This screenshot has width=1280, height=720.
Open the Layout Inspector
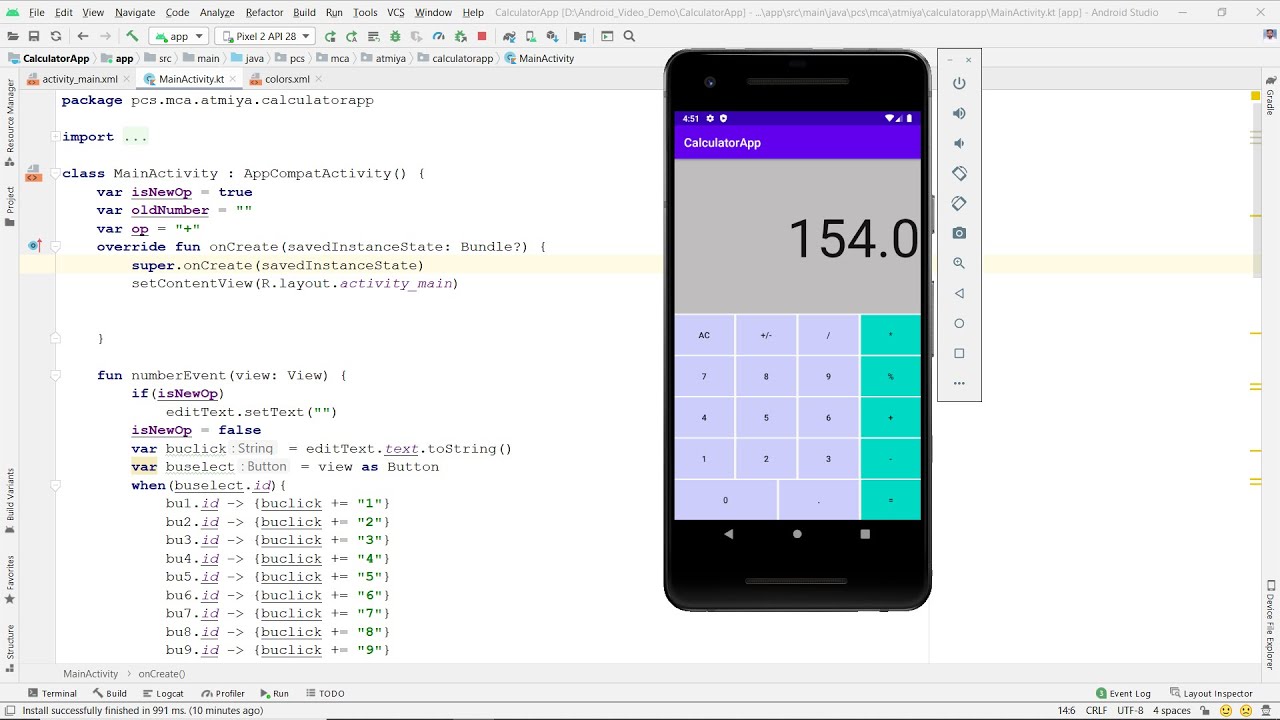click(1210, 693)
